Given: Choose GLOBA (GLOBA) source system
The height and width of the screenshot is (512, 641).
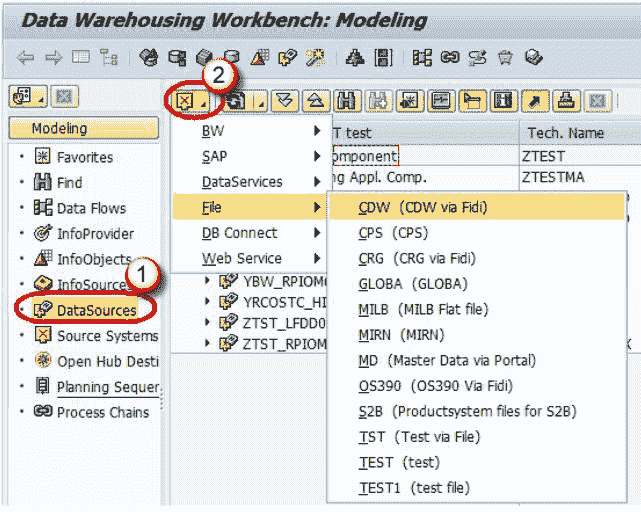Looking at the screenshot, I should coord(477,284).
